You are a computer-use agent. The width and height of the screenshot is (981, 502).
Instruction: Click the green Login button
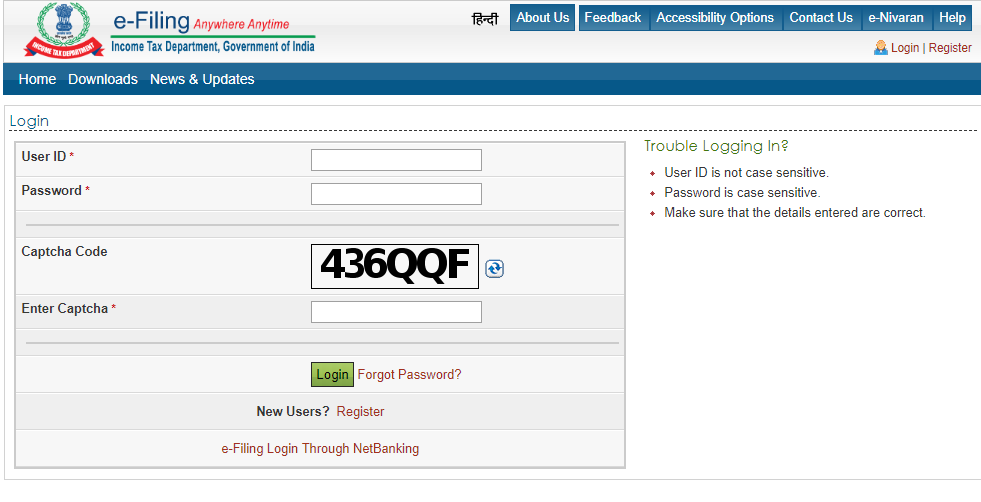point(332,374)
